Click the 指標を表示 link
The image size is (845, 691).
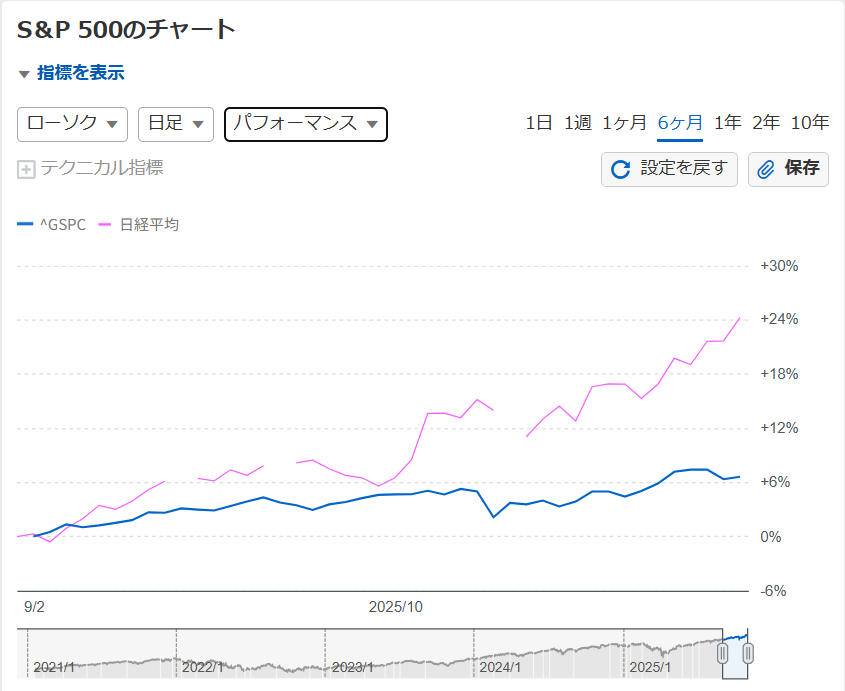(x=80, y=73)
